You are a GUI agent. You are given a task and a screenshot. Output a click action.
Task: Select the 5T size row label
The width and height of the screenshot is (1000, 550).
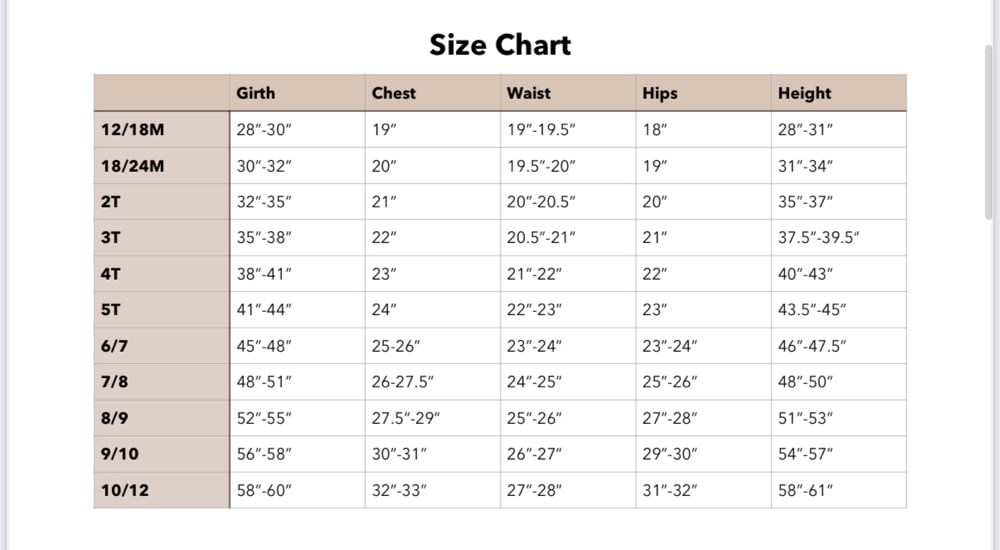tap(110, 309)
